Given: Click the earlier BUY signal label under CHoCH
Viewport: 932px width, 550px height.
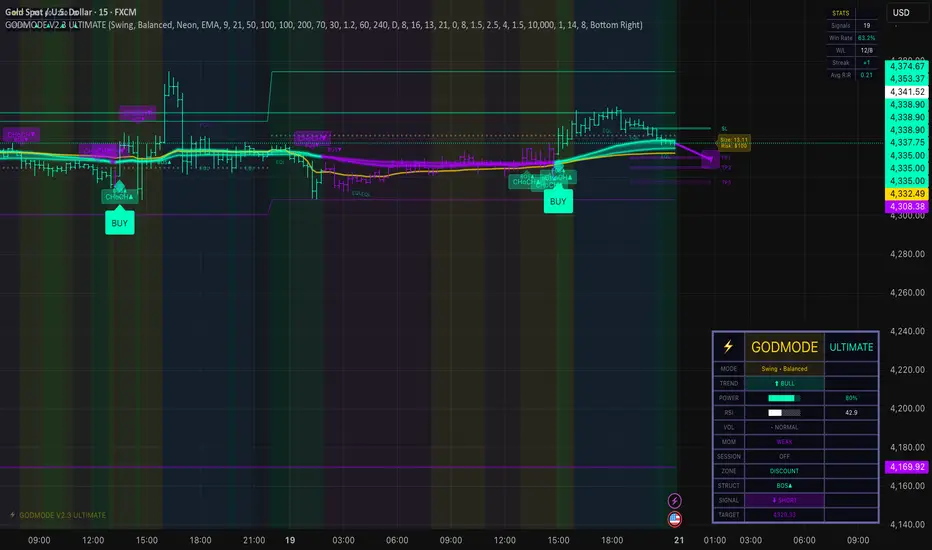Looking at the screenshot, I should tap(119, 223).
